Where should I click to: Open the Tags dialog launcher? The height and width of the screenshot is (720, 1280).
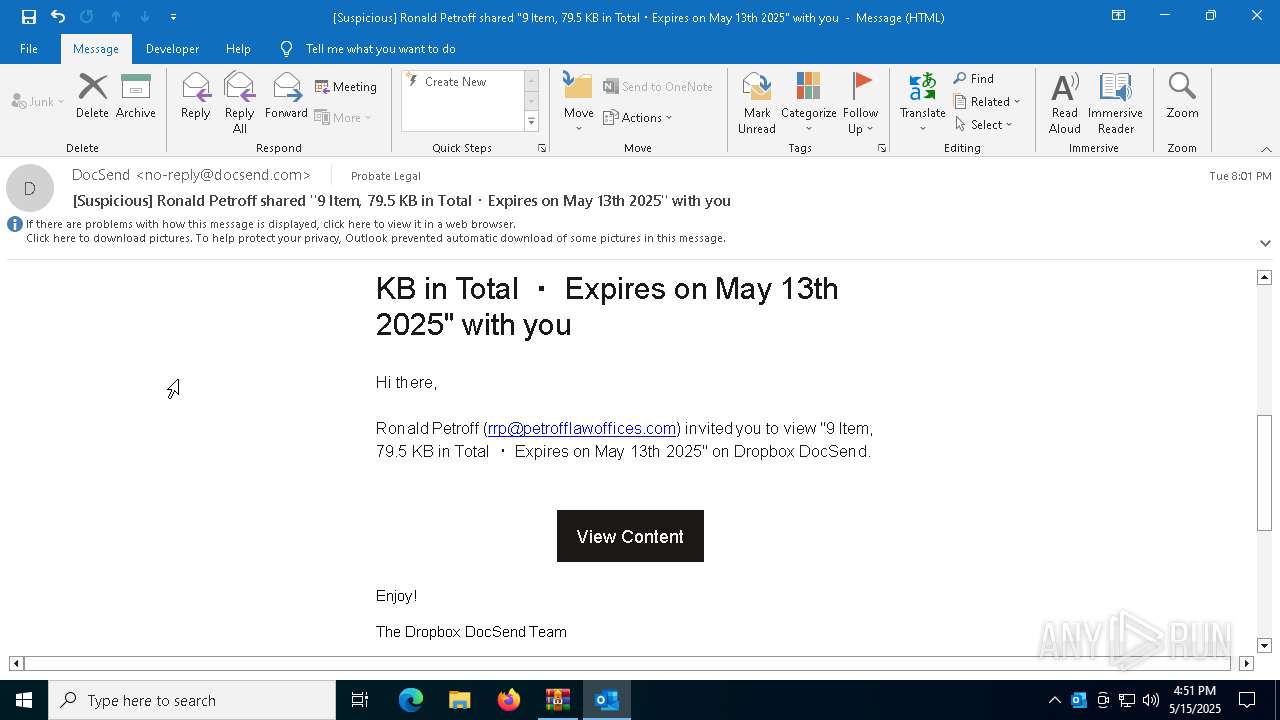click(x=882, y=148)
